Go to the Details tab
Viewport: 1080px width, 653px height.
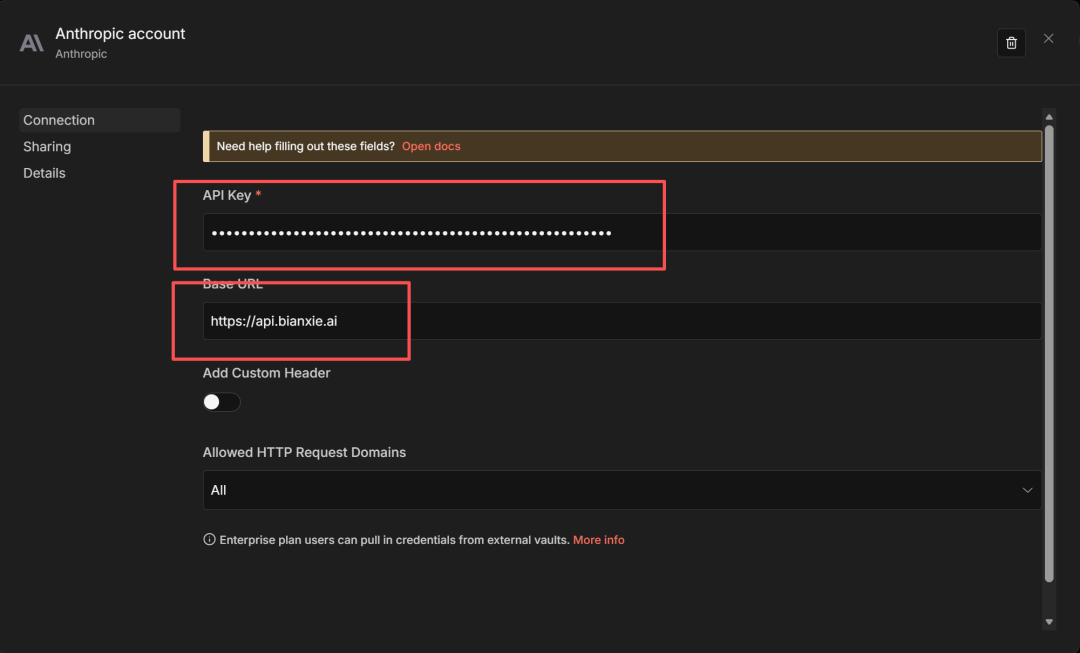(x=44, y=173)
